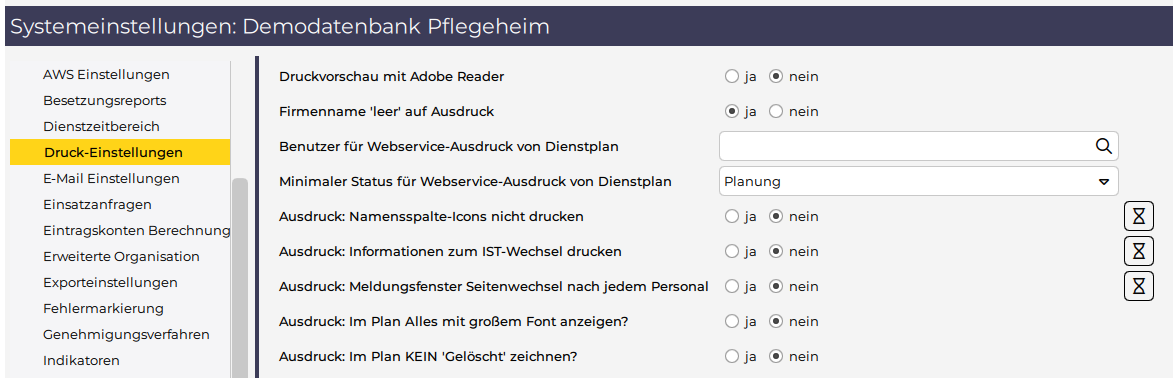
Task: Open Exporteinstellungen section
Action: pyautogui.click(x=111, y=282)
